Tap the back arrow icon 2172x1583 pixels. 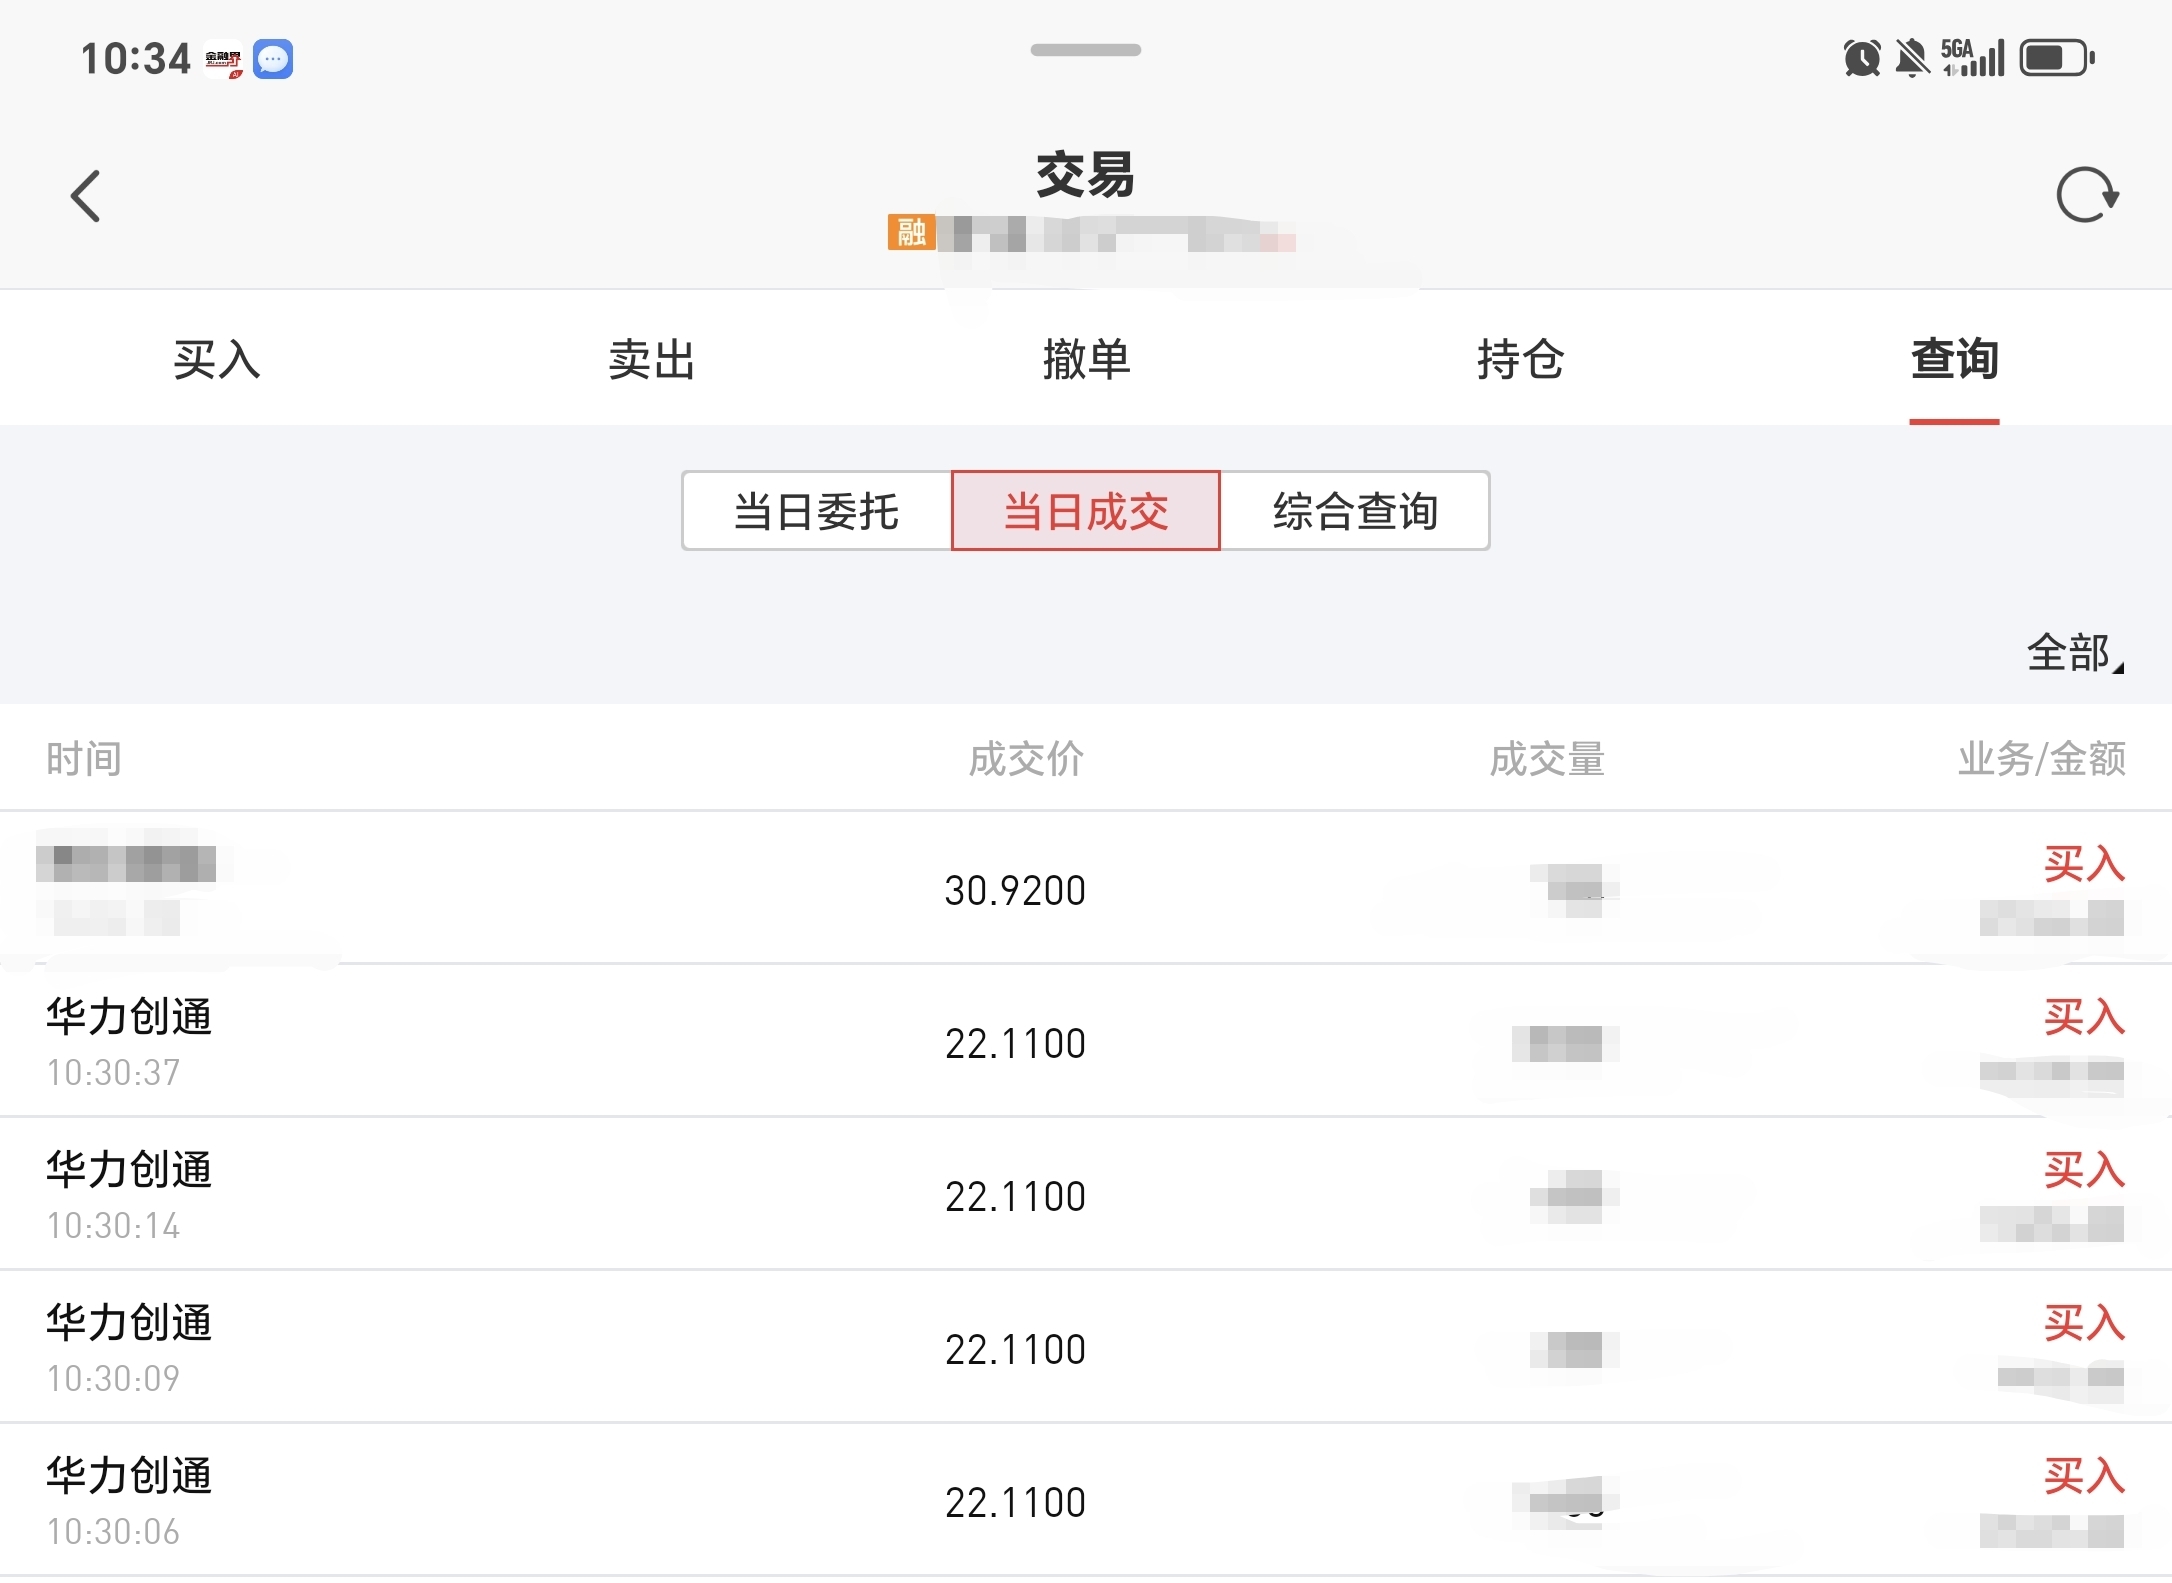pyautogui.click(x=87, y=196)
